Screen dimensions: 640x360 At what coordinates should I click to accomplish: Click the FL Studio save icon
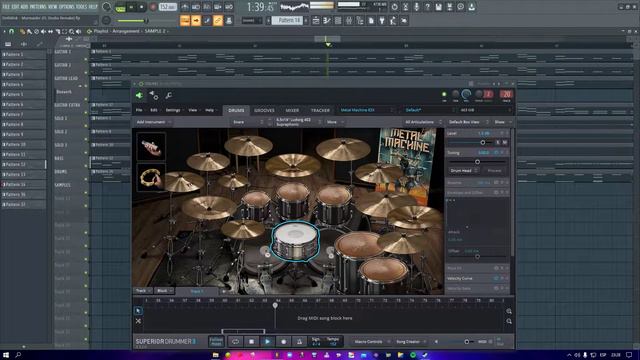438,7
